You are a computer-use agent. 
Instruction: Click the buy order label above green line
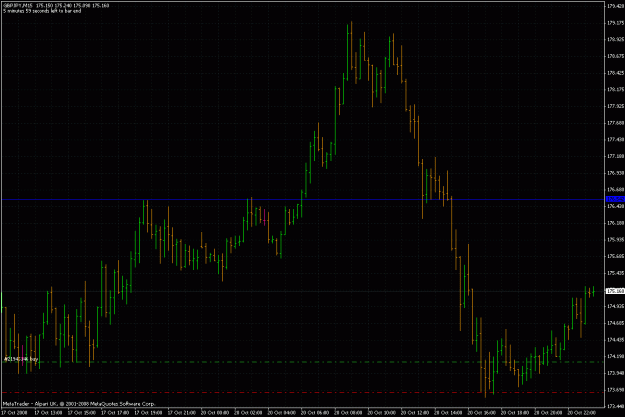(x=21, y=359)
